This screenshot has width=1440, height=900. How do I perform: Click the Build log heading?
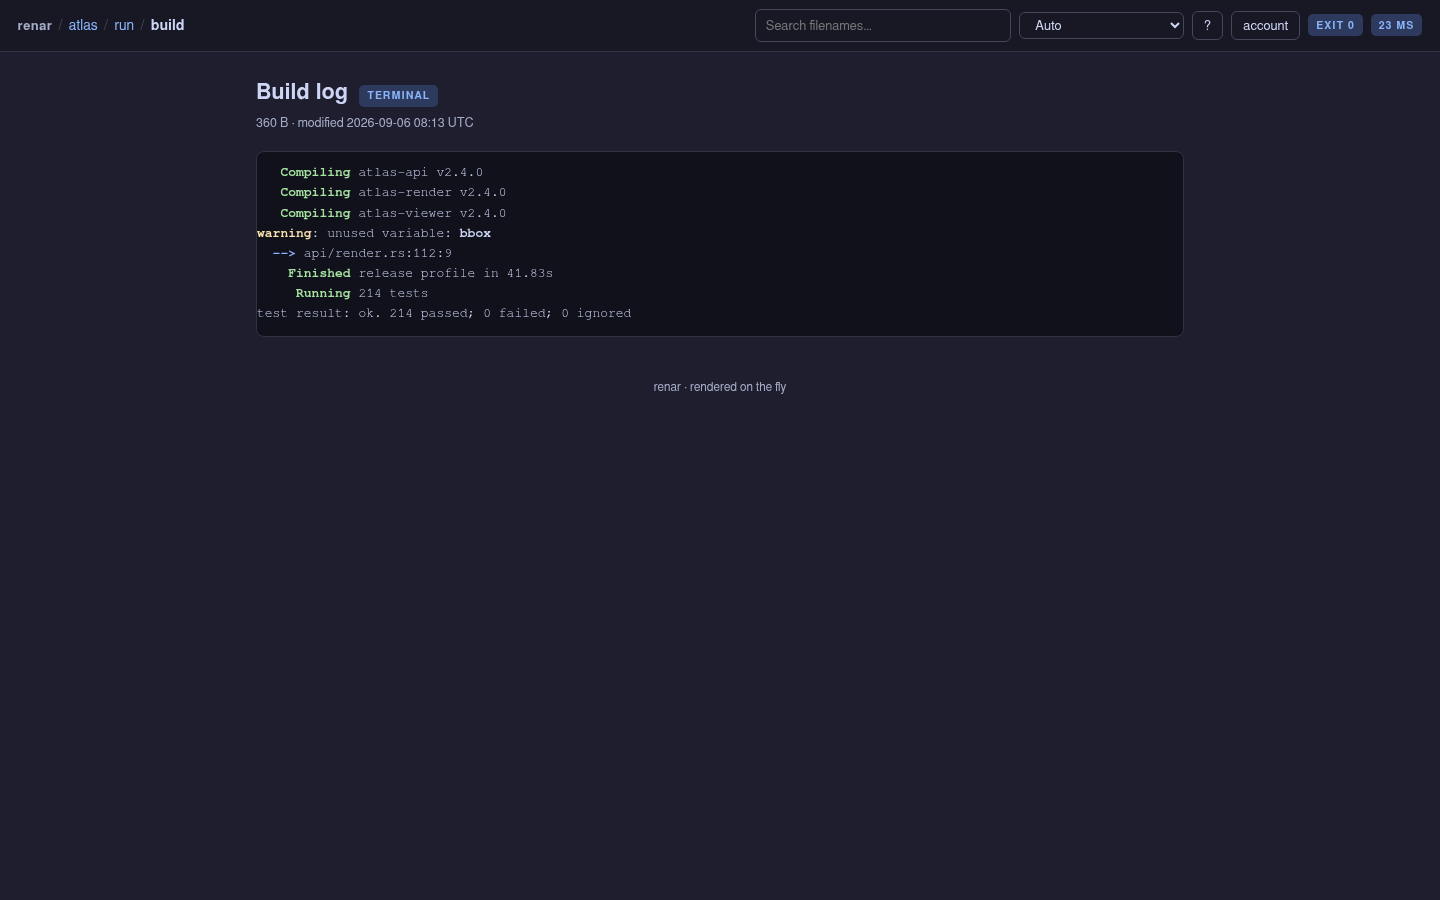click(x=302, y=92)
